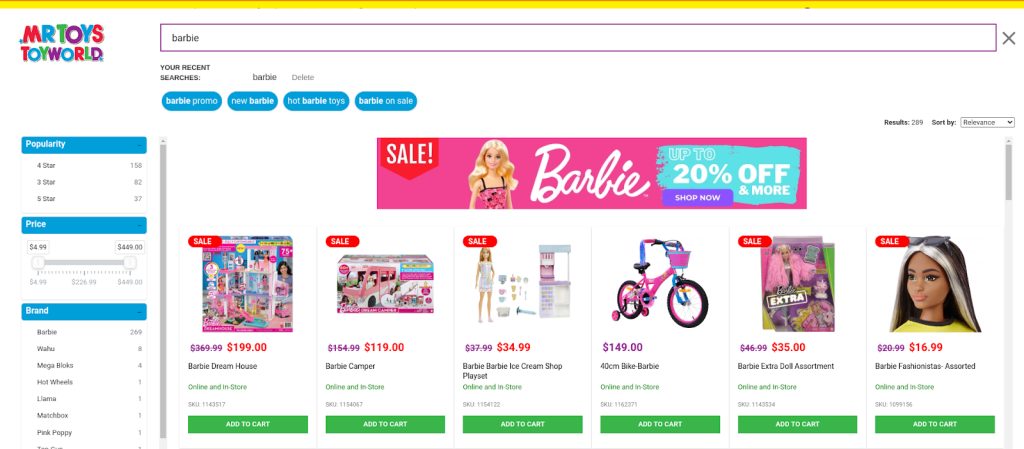Select the 'barbie on sale' suggestion chip
This screenshot has height=449, width=1024.
coord(385,101)
